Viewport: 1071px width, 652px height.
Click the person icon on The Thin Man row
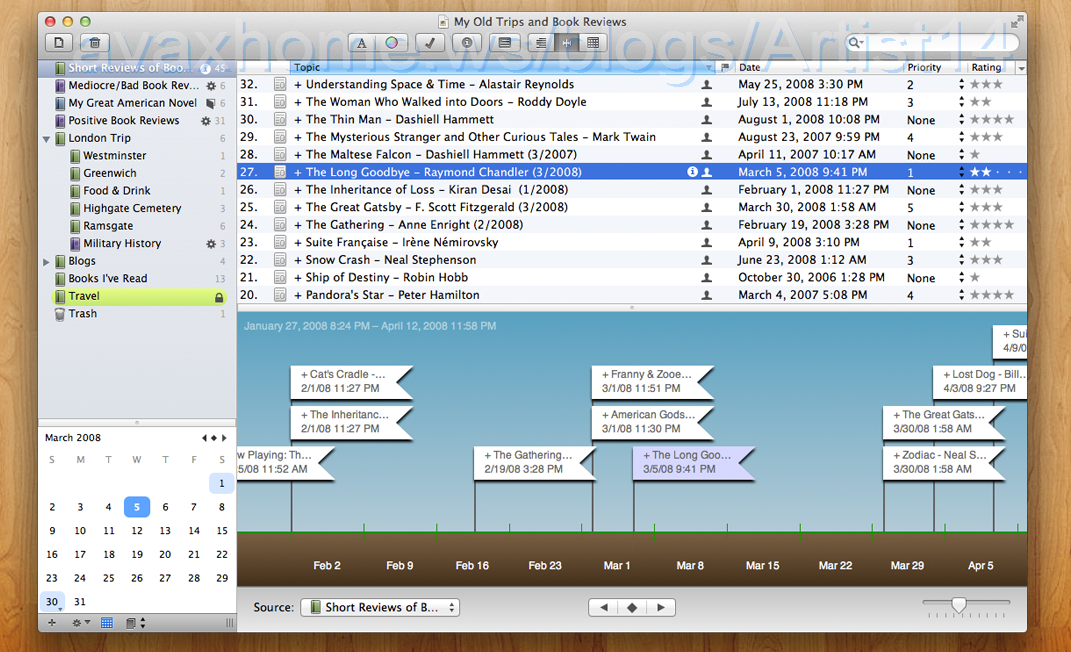tap(707, 119)
